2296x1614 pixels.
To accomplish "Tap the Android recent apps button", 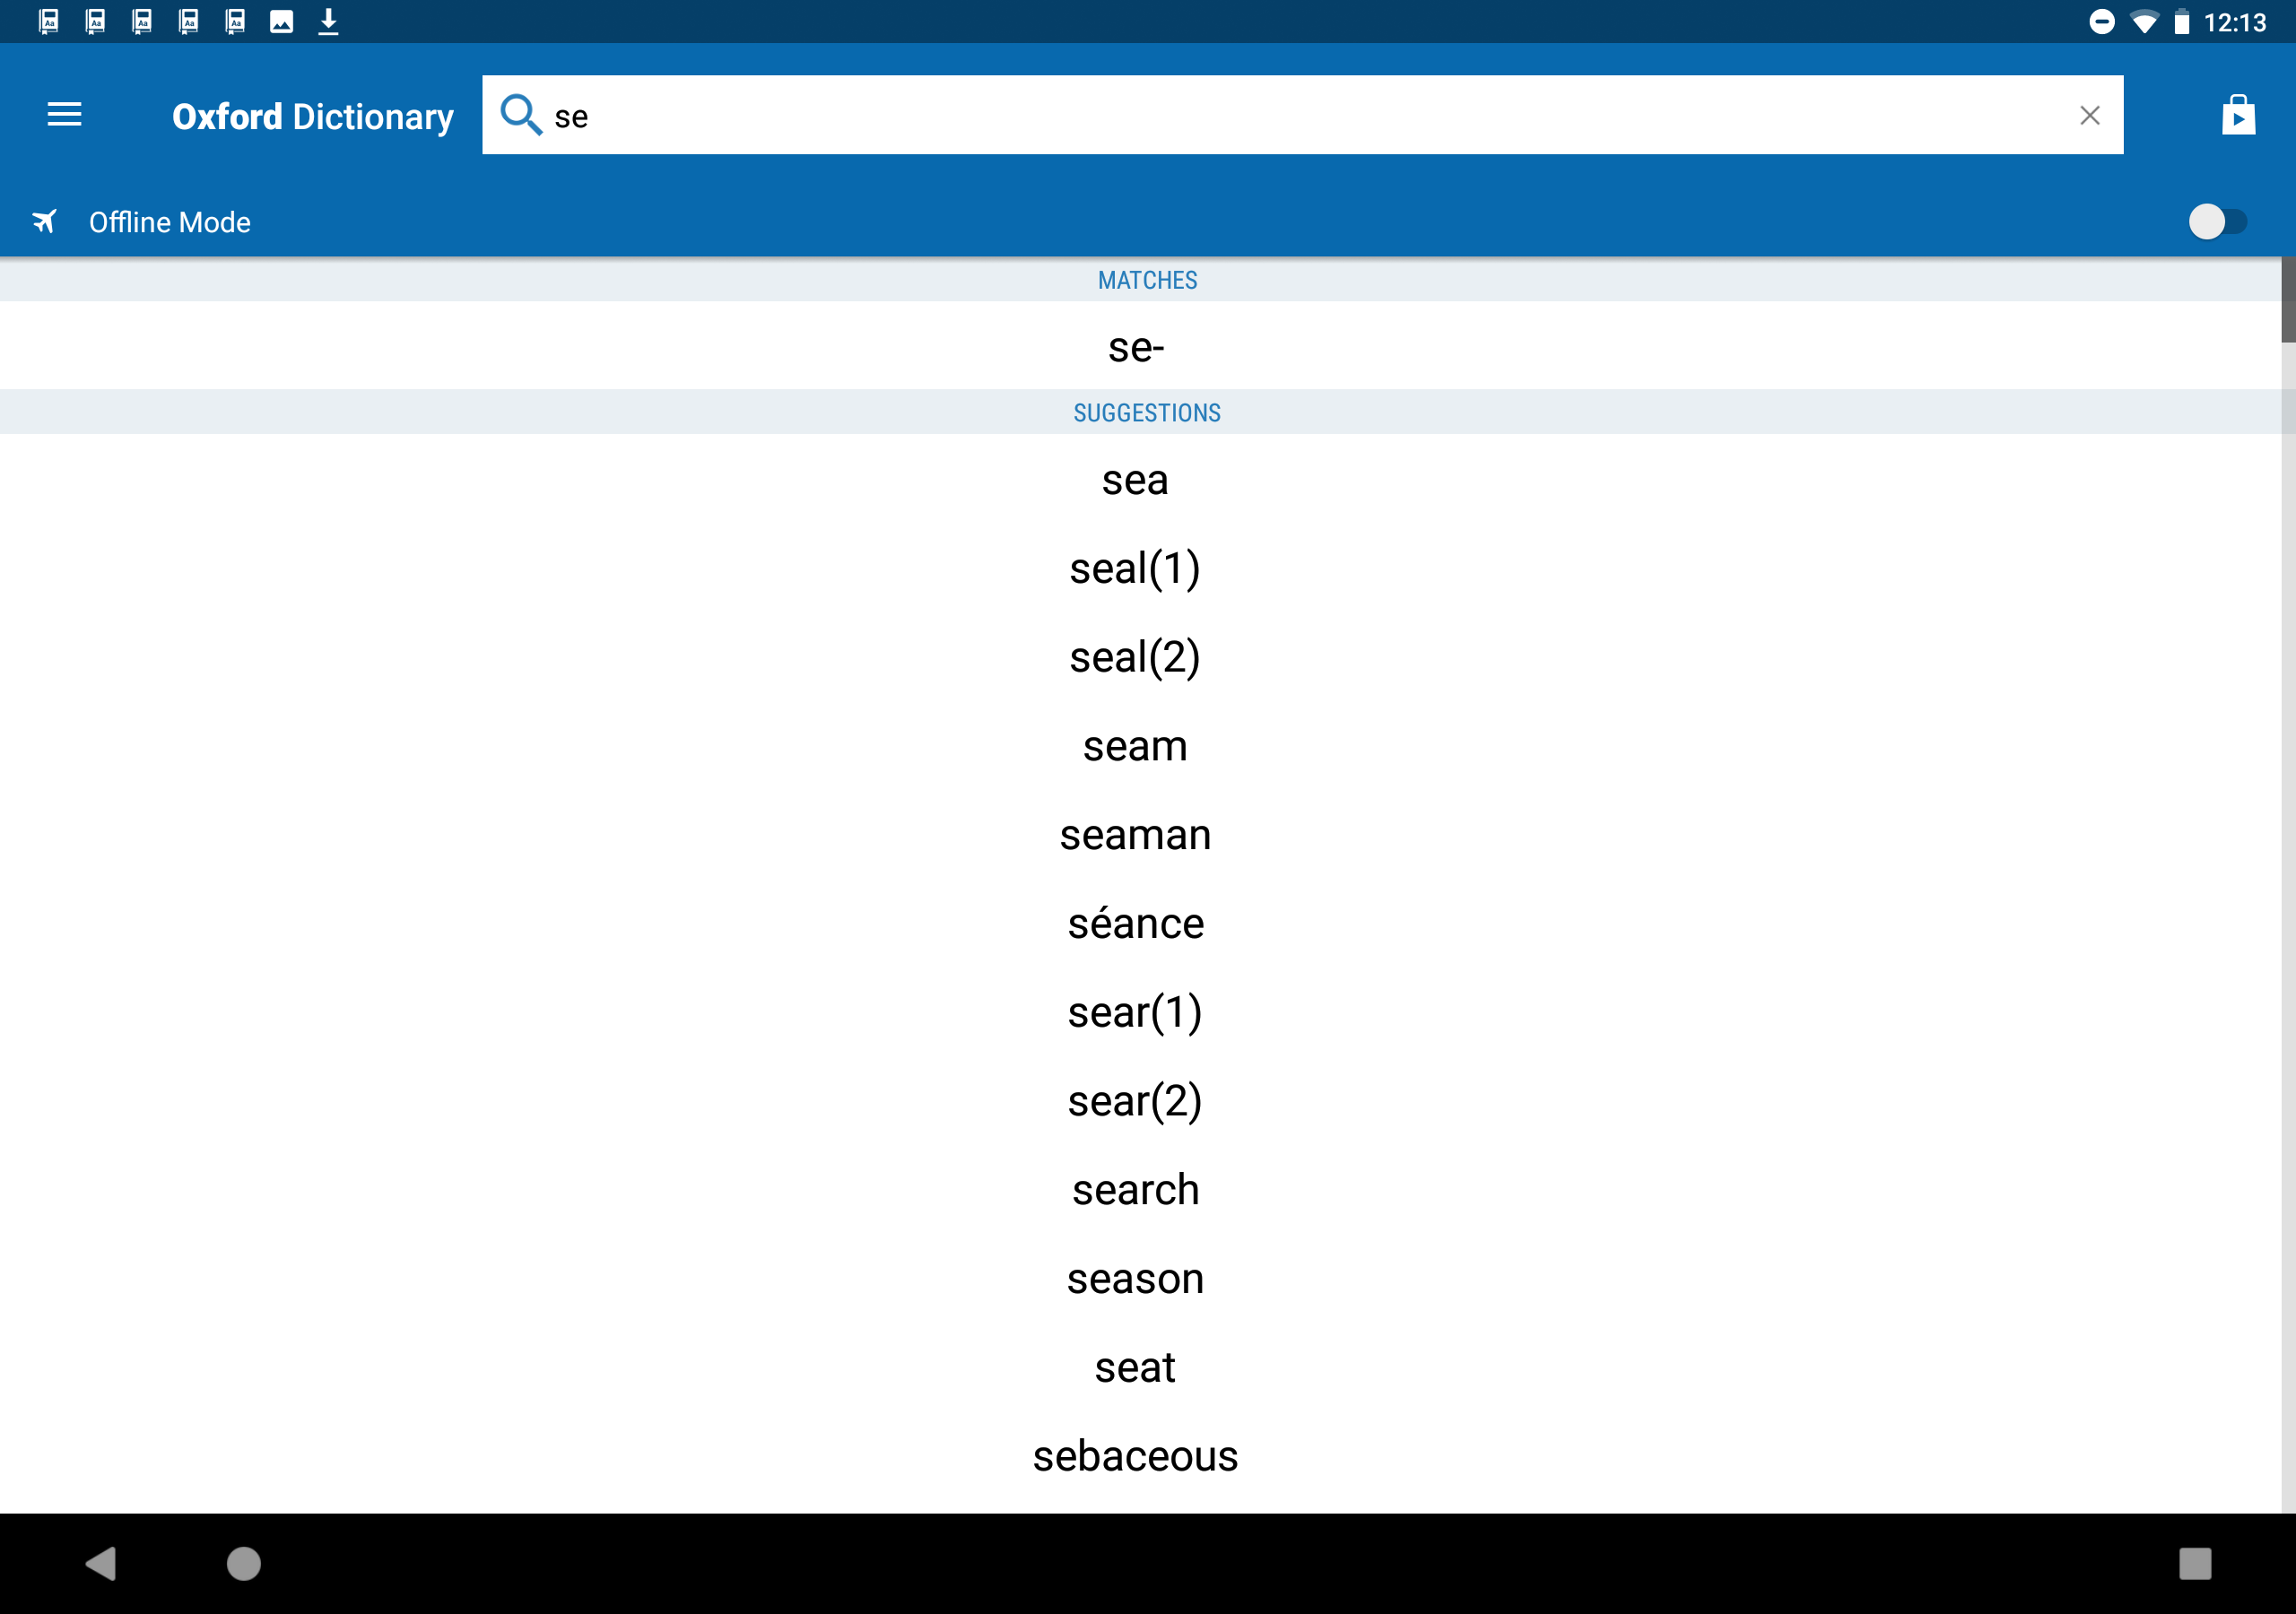I will click(2195, 1563).
